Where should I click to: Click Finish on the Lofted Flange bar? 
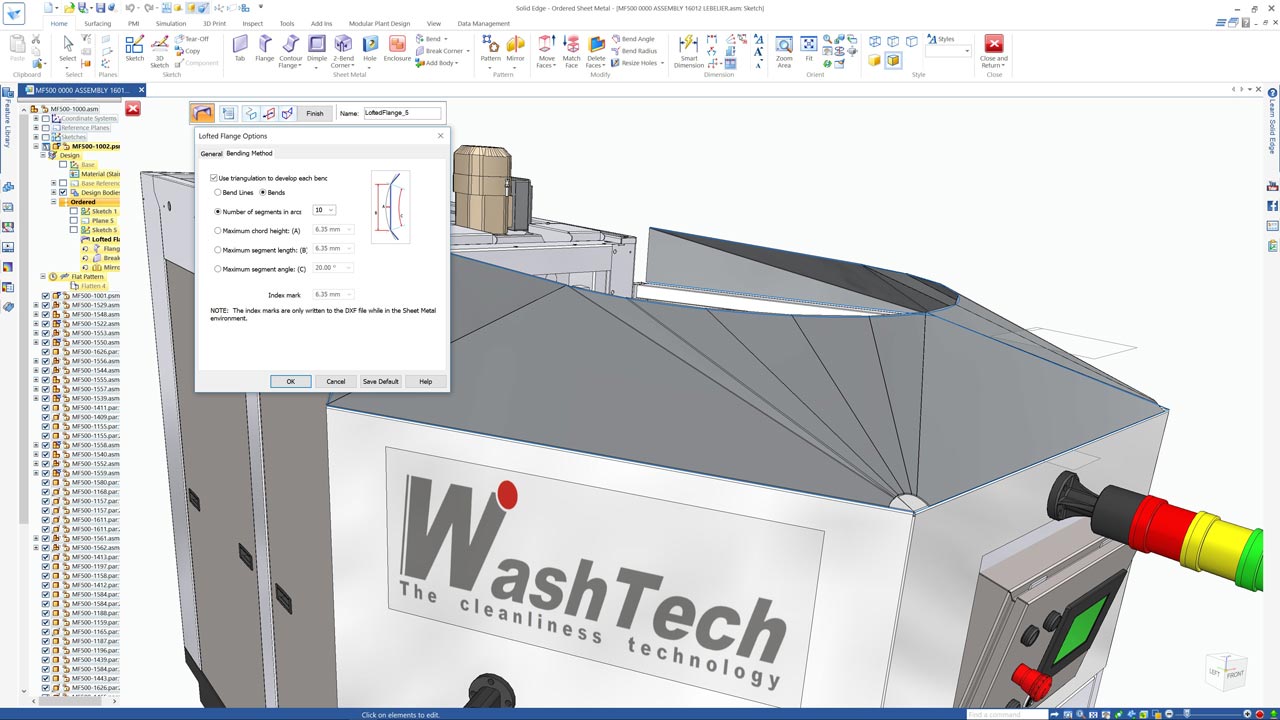(x=314, y=113)
